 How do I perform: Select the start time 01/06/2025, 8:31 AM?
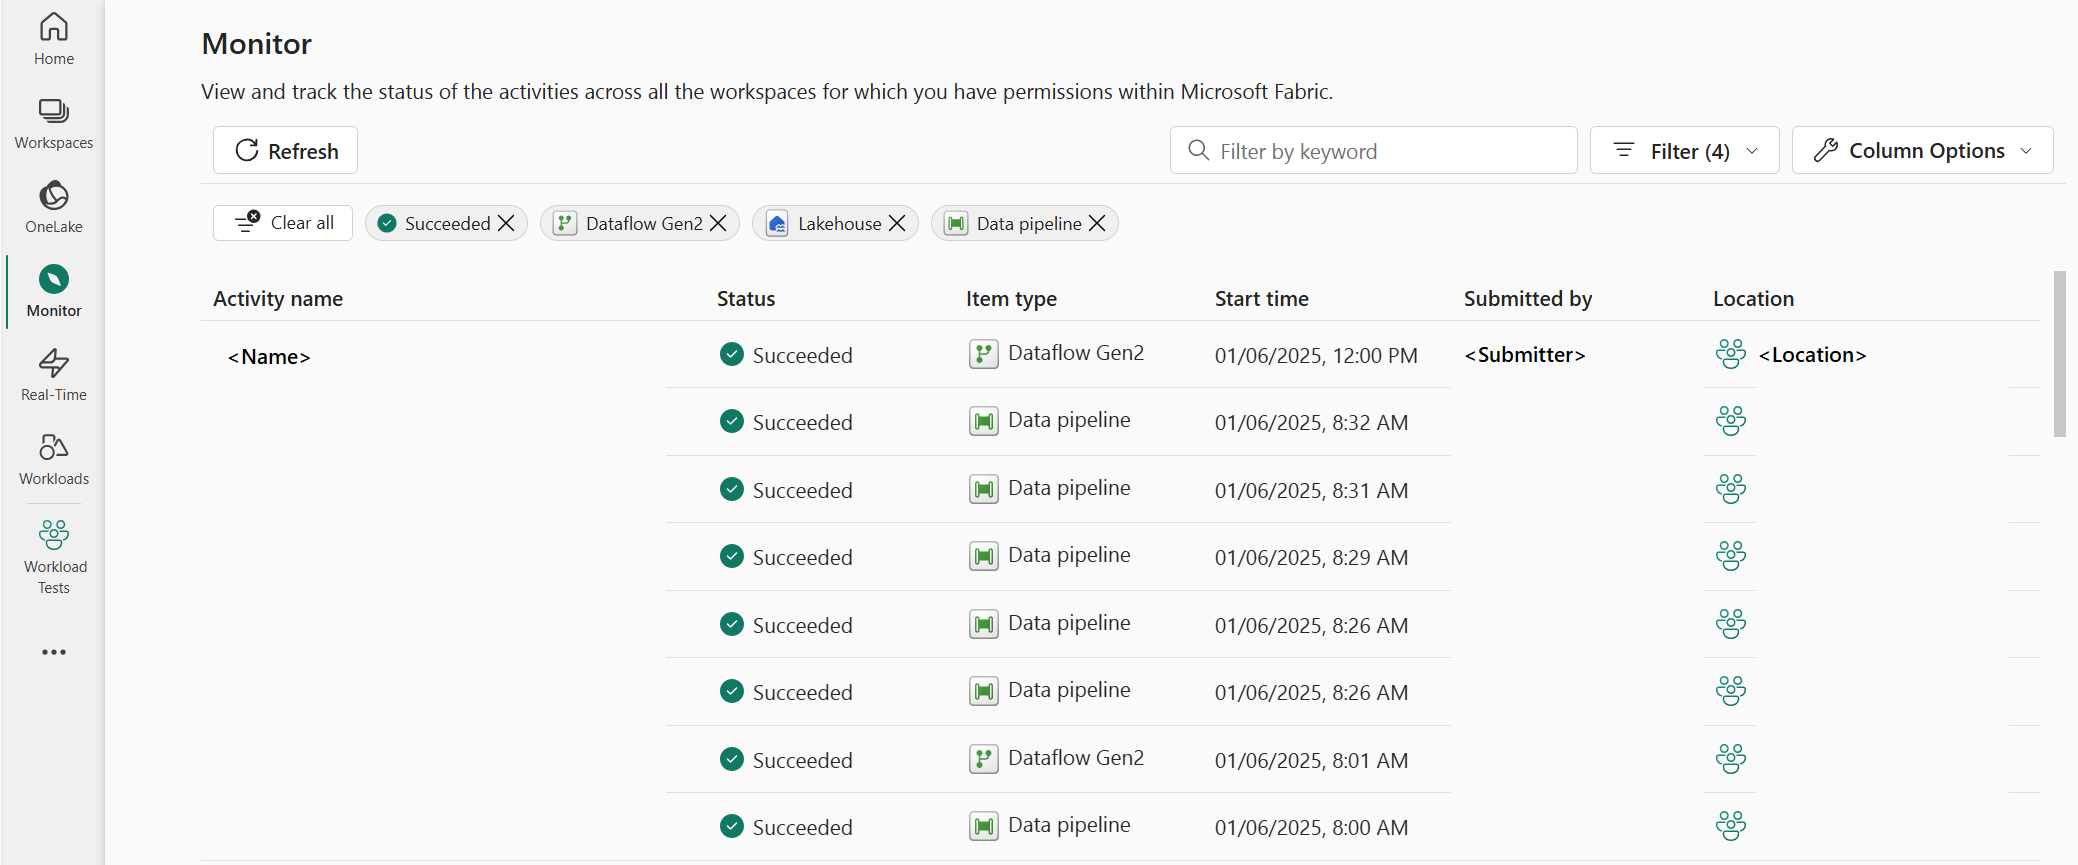1311,491
